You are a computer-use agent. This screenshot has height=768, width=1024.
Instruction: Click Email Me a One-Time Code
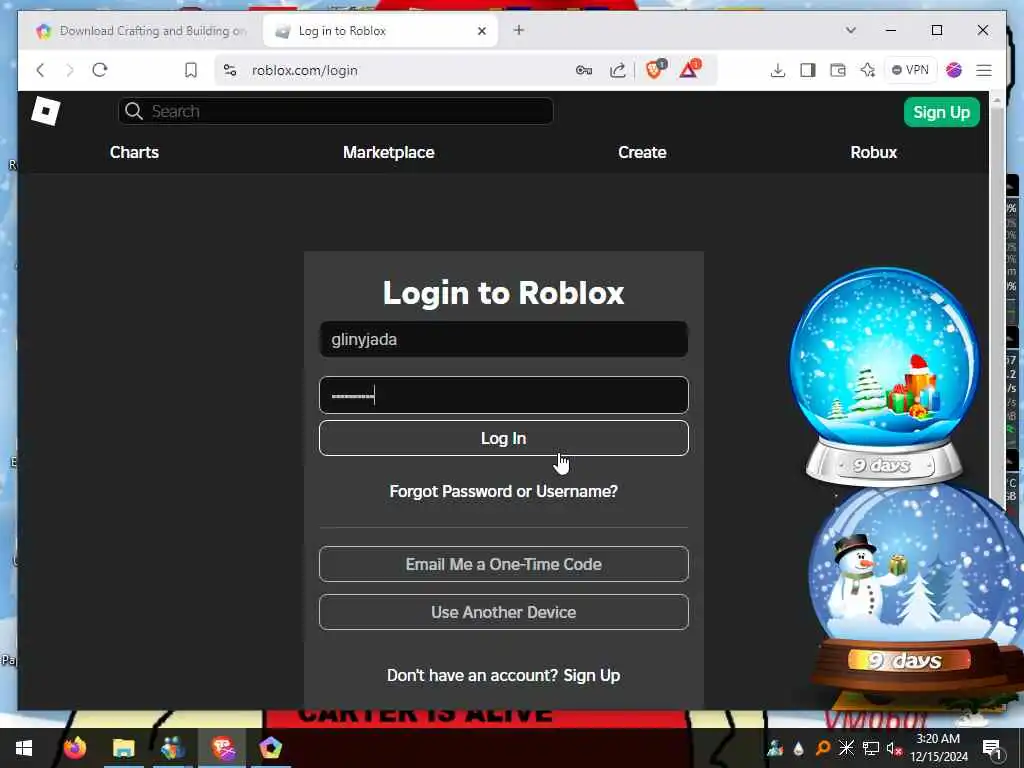[504, 564]
